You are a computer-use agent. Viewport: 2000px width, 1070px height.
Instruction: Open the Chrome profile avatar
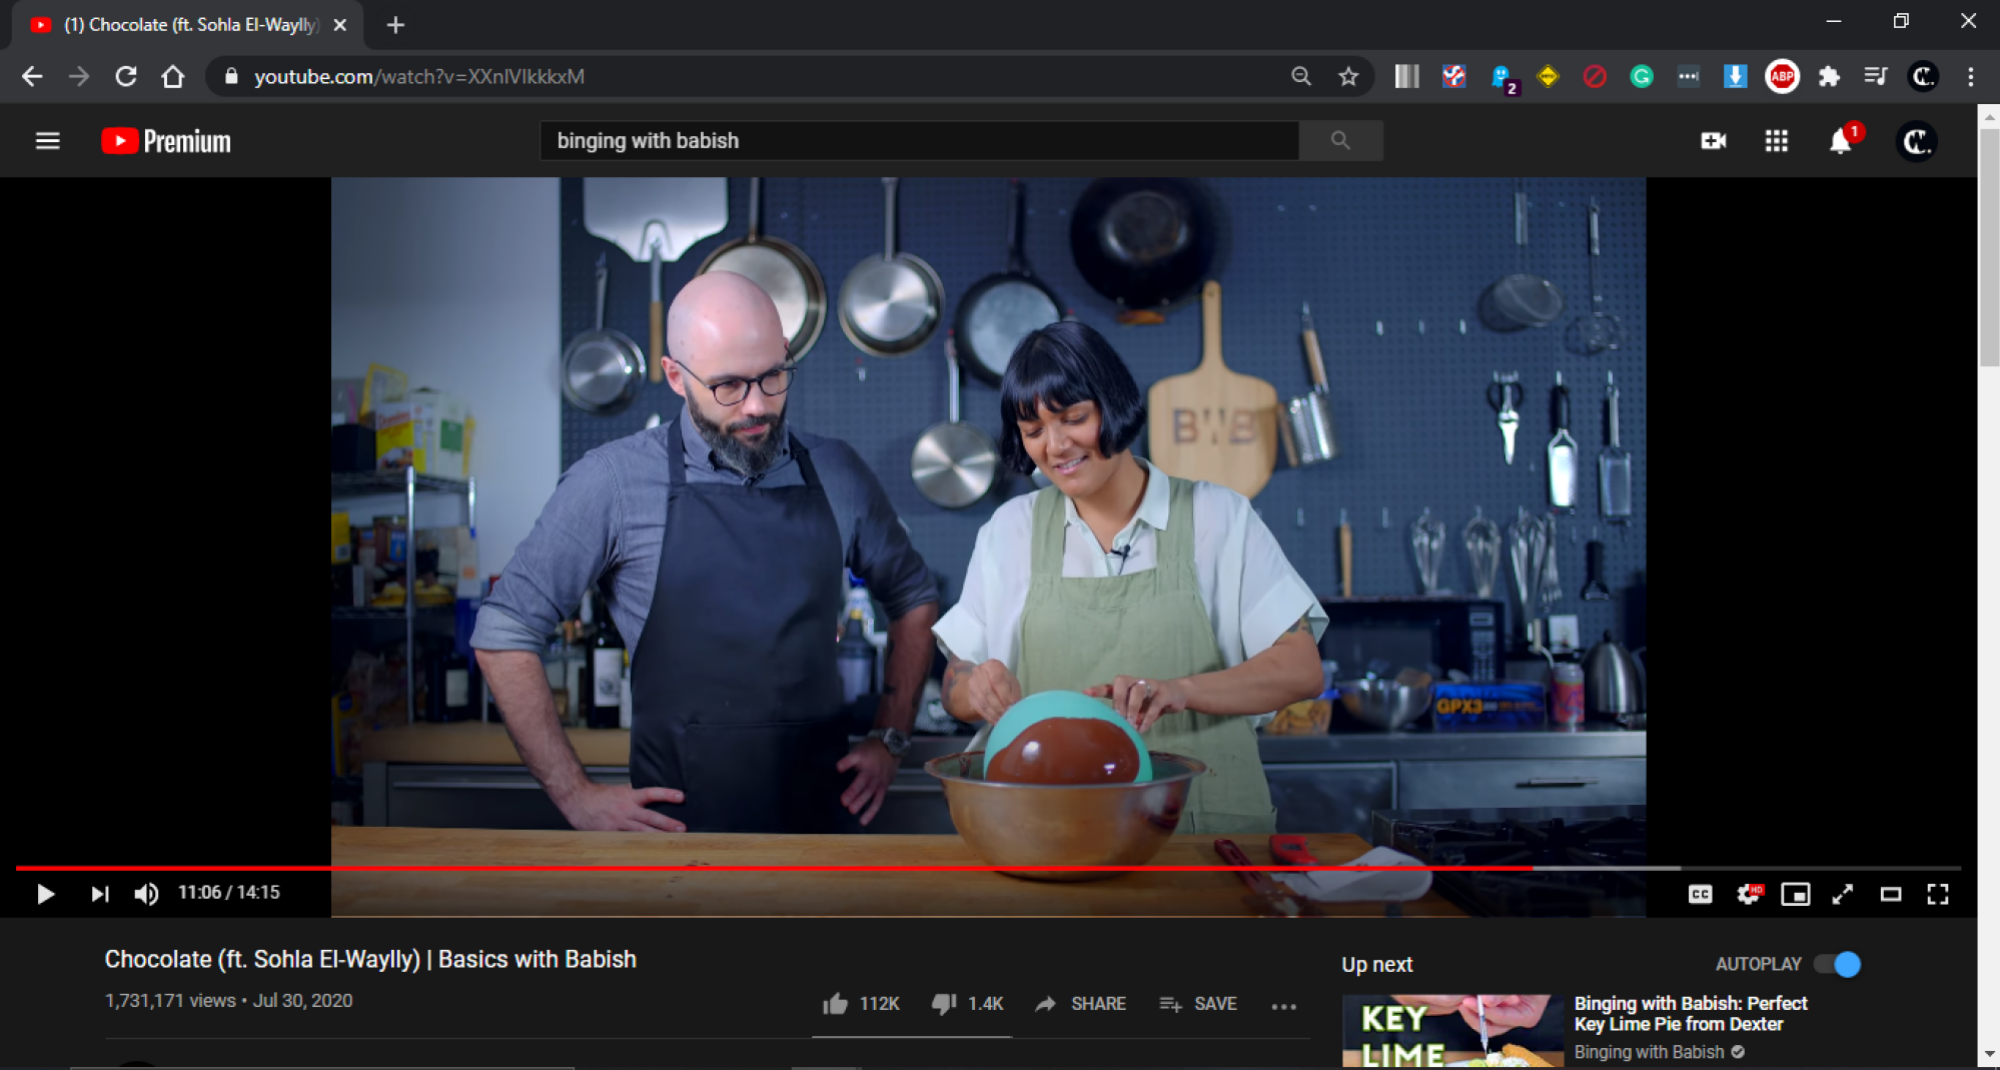[x=1923, y=76]
